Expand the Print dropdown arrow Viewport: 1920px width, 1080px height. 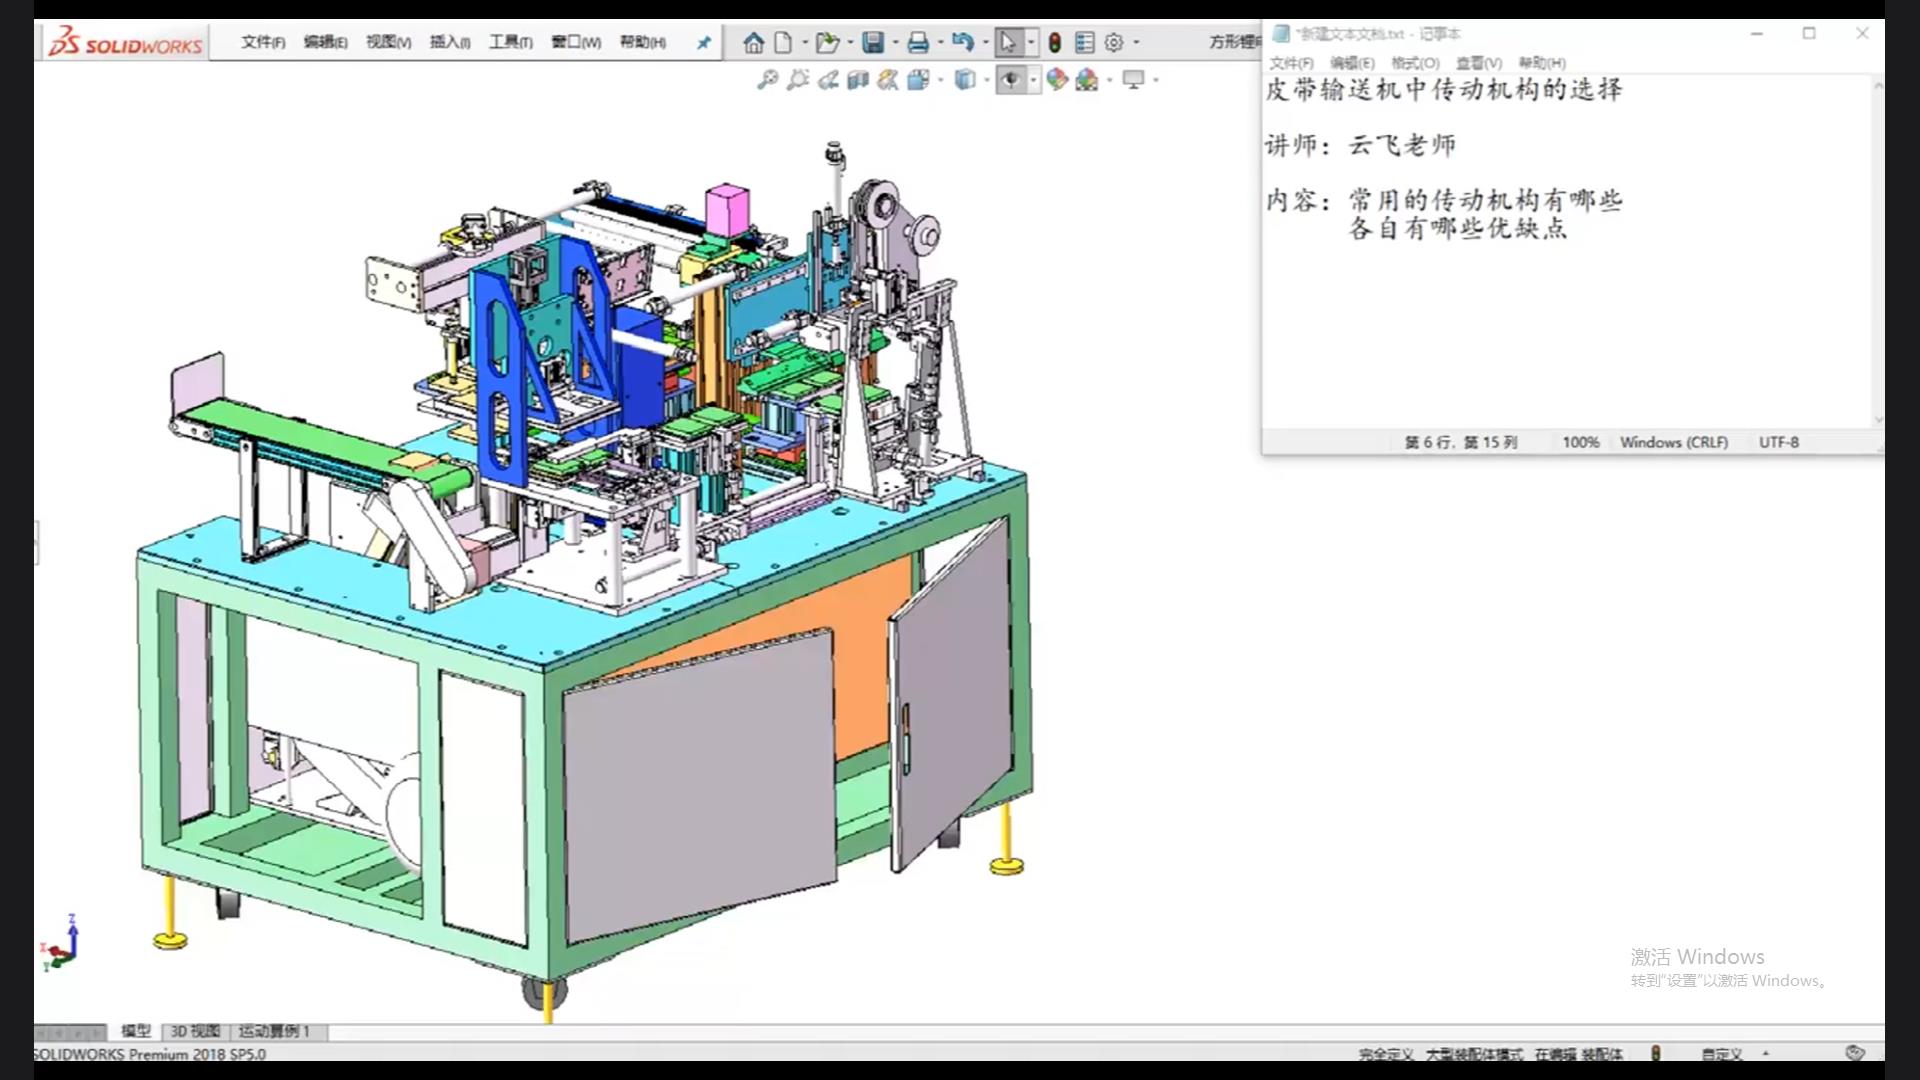940,42
